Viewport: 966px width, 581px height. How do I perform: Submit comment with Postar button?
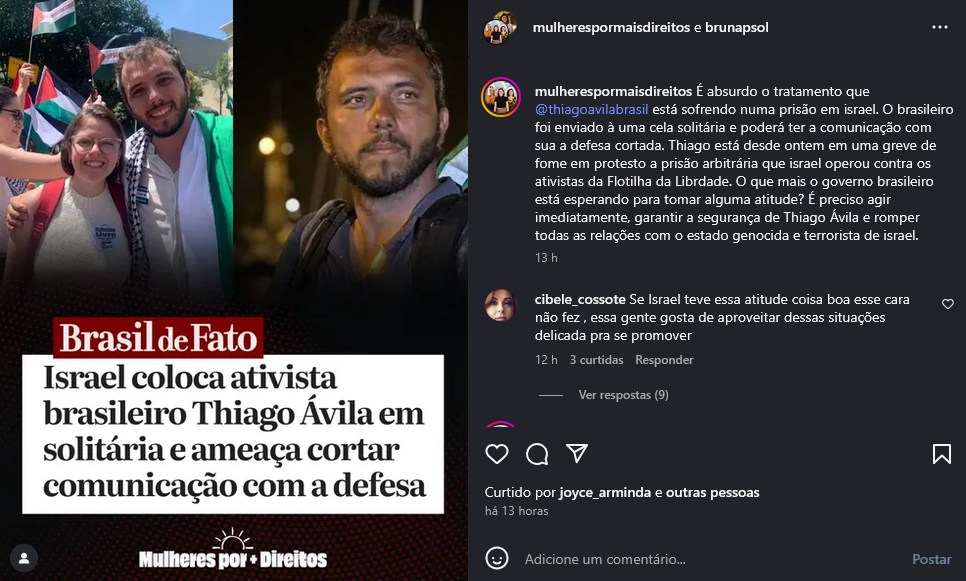932,559
